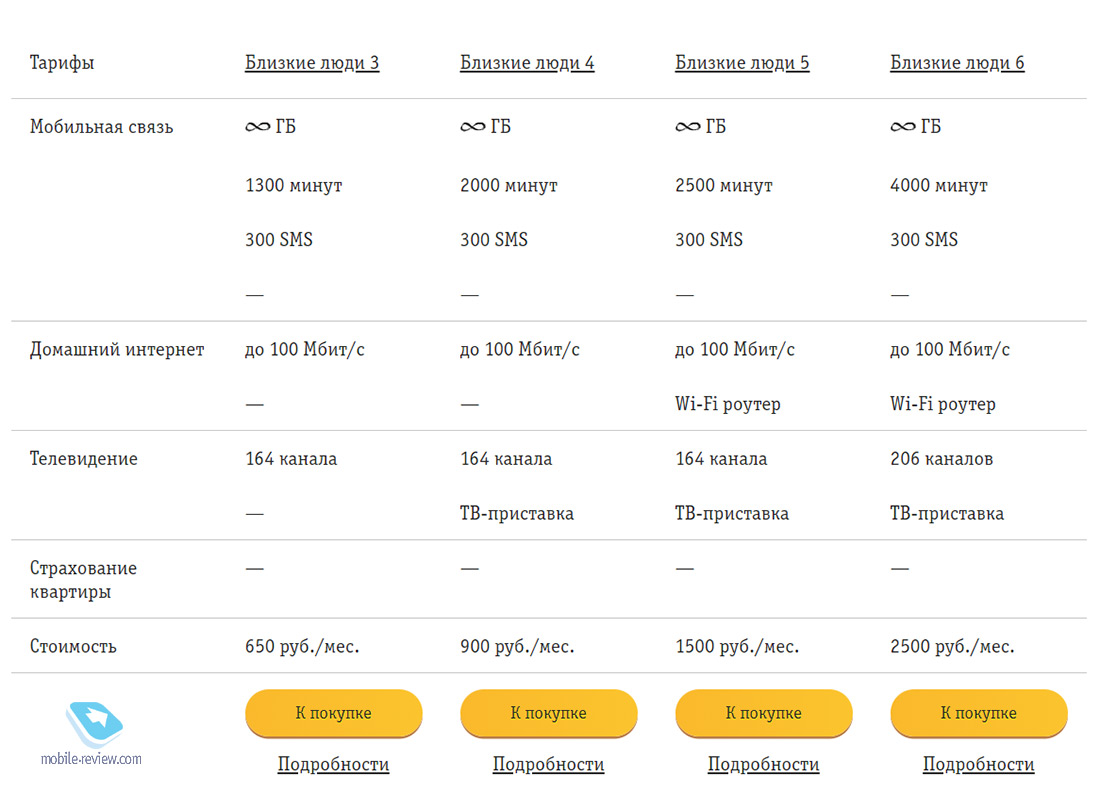Click К покупке for the 2500 руб. tariff
This screenshot has height=793, width=1100.
coord(979,713)
